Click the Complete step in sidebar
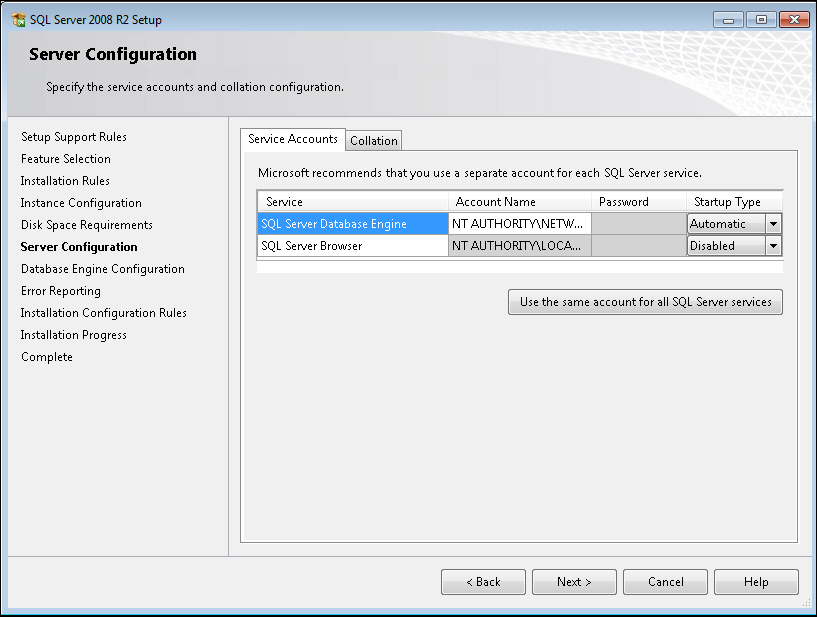The height and width of the screenshot is (617, 817). coord(47,357)
